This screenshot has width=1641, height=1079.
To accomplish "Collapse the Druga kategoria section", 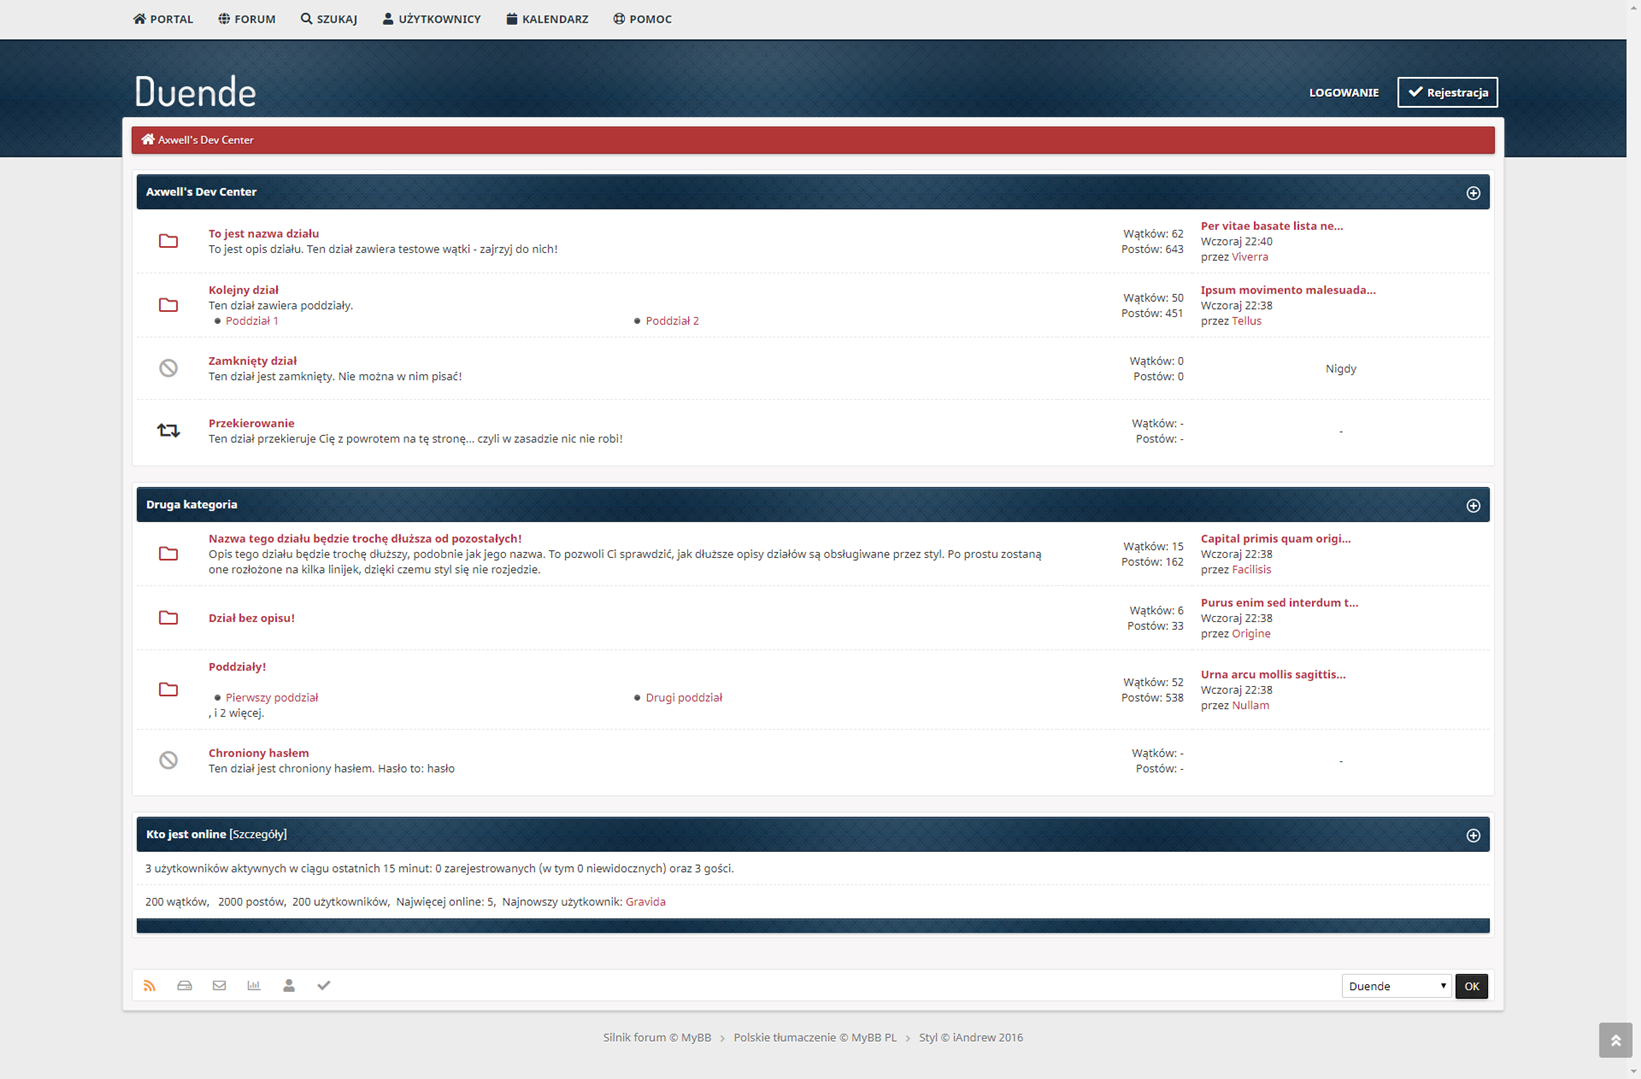I will (x=1473, y=506).
